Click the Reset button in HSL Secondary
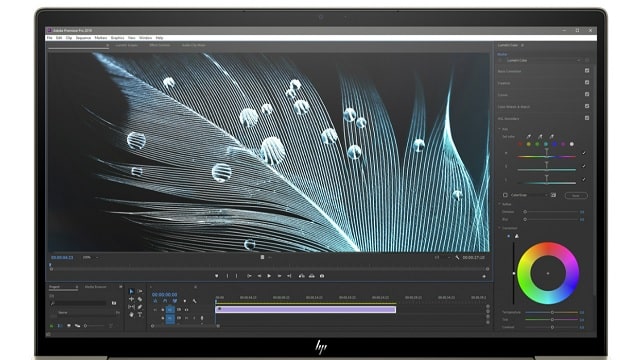Screen dimensions: 640x360 point(576,196)
